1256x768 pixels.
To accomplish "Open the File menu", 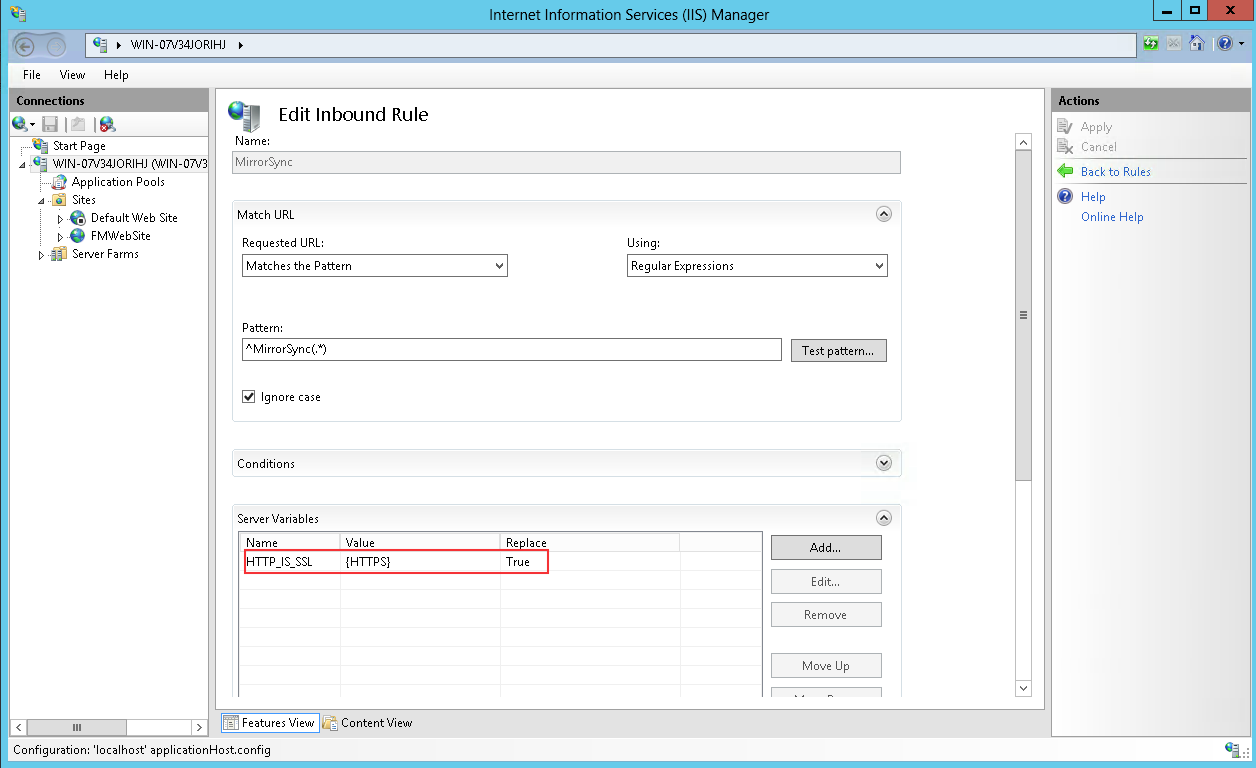I will pos(32,75).
